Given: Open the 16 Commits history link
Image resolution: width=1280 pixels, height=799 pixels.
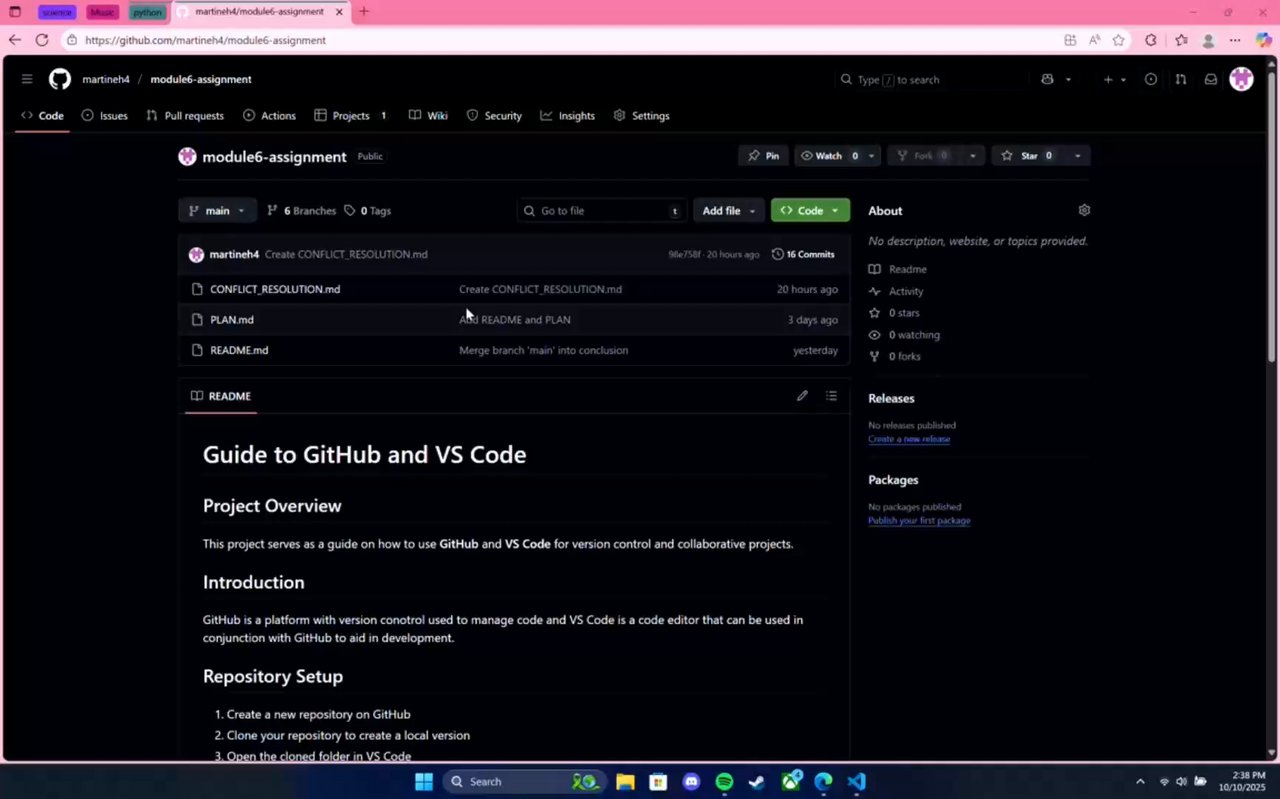Looking at the screenshot, I should [803, 254].
